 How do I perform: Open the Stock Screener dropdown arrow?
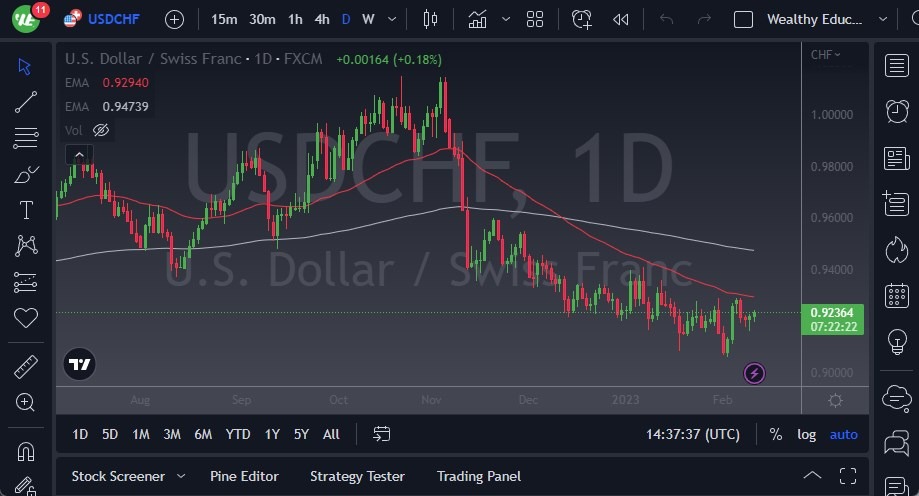(x=181, y=476)
